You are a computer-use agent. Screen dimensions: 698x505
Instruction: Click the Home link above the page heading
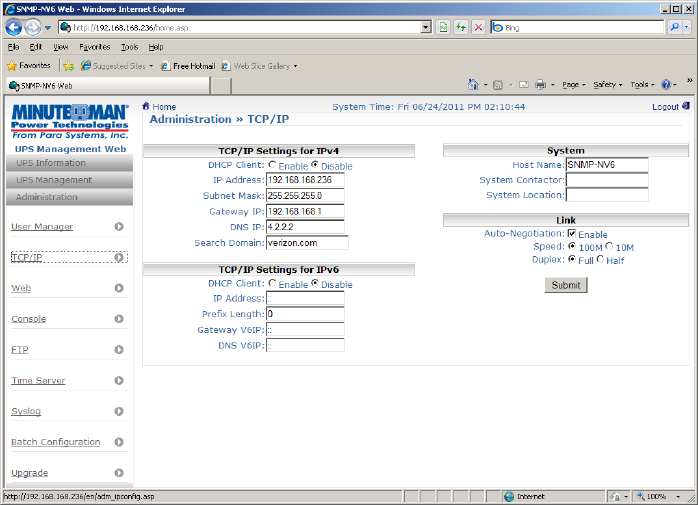[x=164, y=107]
